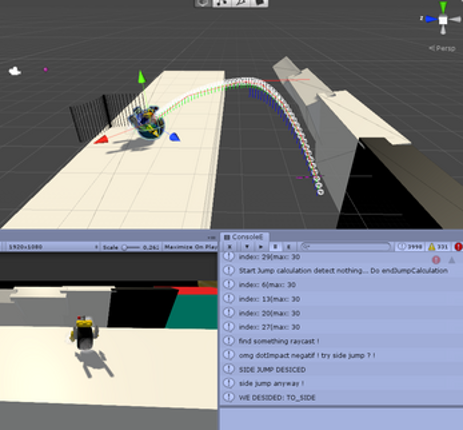This screenshot has height=430, width=463.
Task: Toggle the pause button in the console toolbar
Action: (275, 247)
